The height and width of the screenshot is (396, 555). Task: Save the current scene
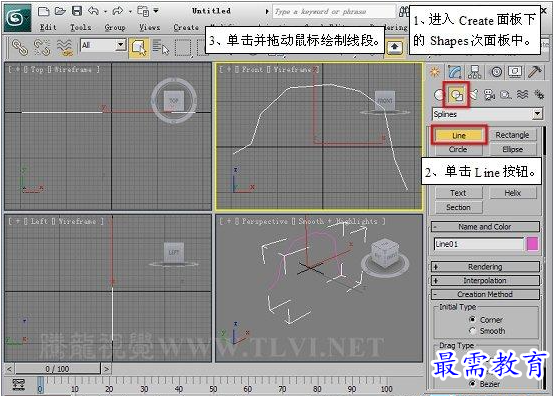[x=77, y=11]
